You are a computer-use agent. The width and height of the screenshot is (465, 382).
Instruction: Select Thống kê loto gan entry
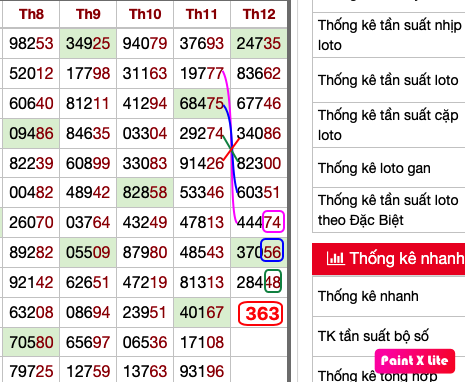click(389, 168)
